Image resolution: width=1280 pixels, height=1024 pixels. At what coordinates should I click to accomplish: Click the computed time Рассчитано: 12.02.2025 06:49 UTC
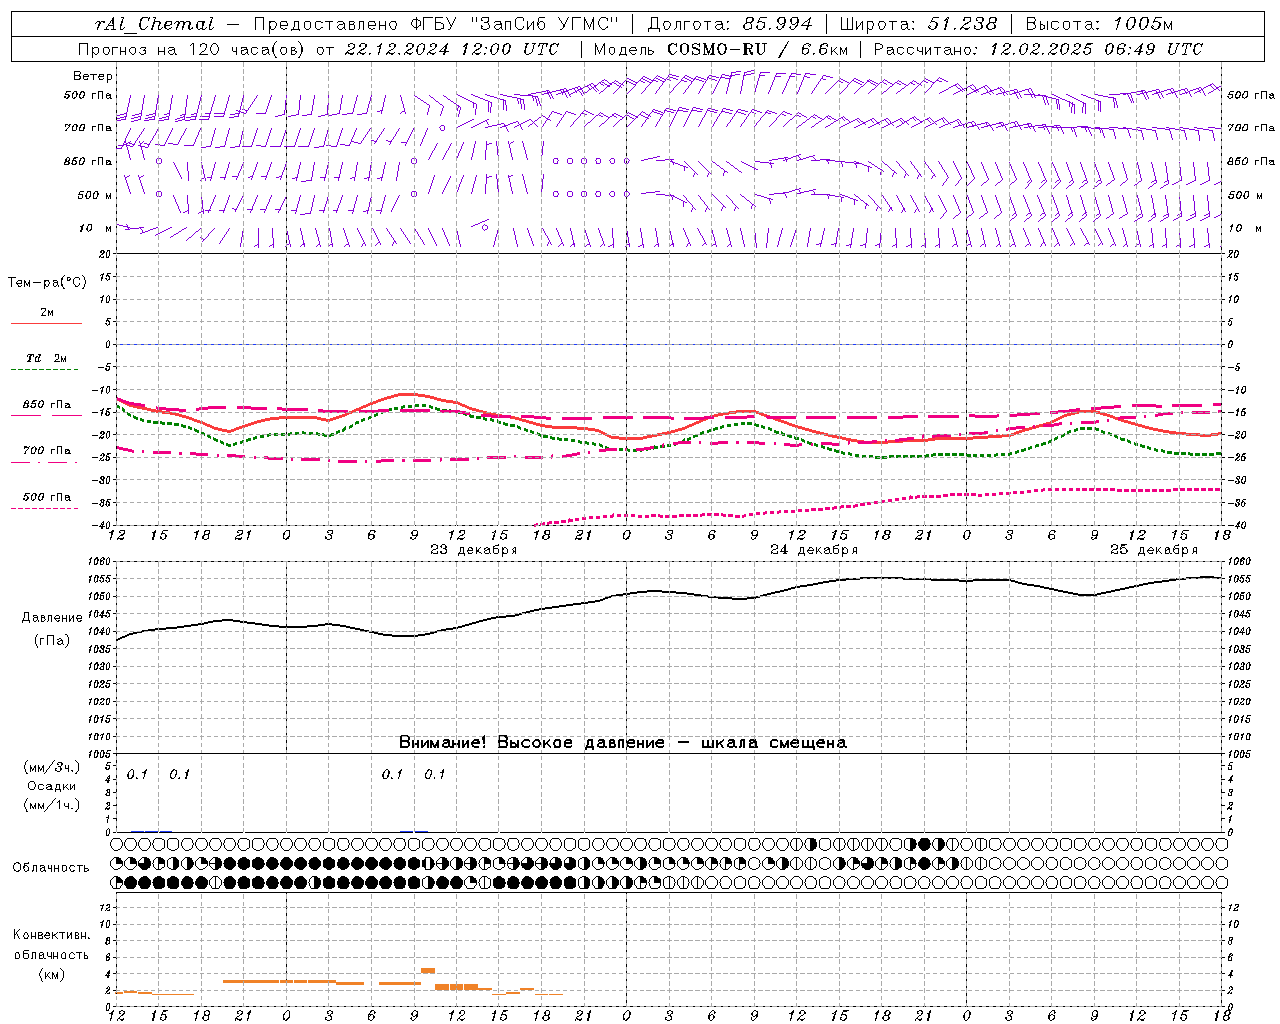pos(1038,49)
